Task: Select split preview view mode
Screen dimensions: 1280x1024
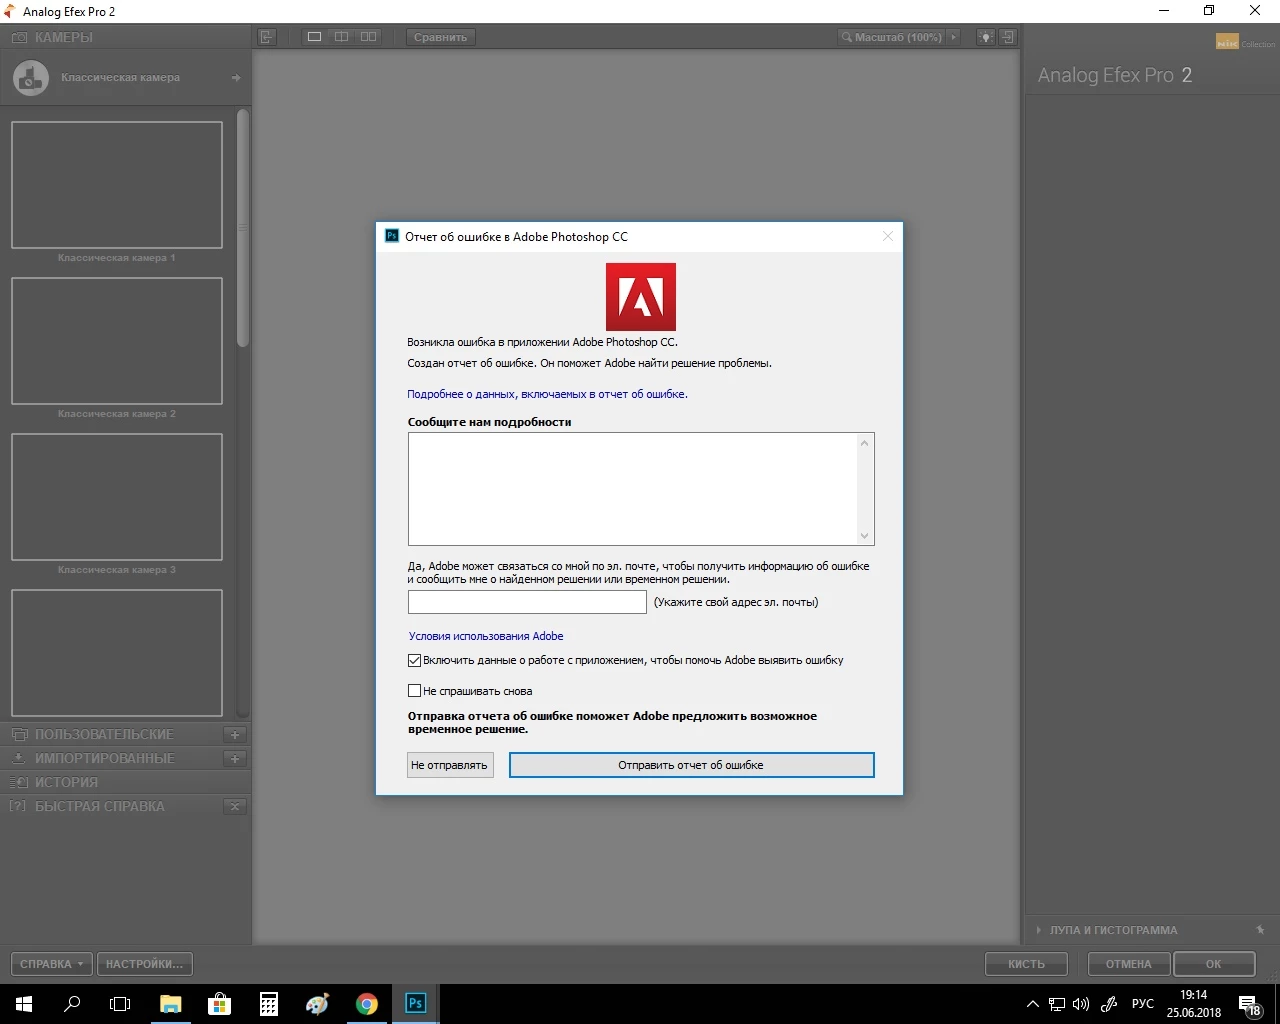Action: (341, 37)
